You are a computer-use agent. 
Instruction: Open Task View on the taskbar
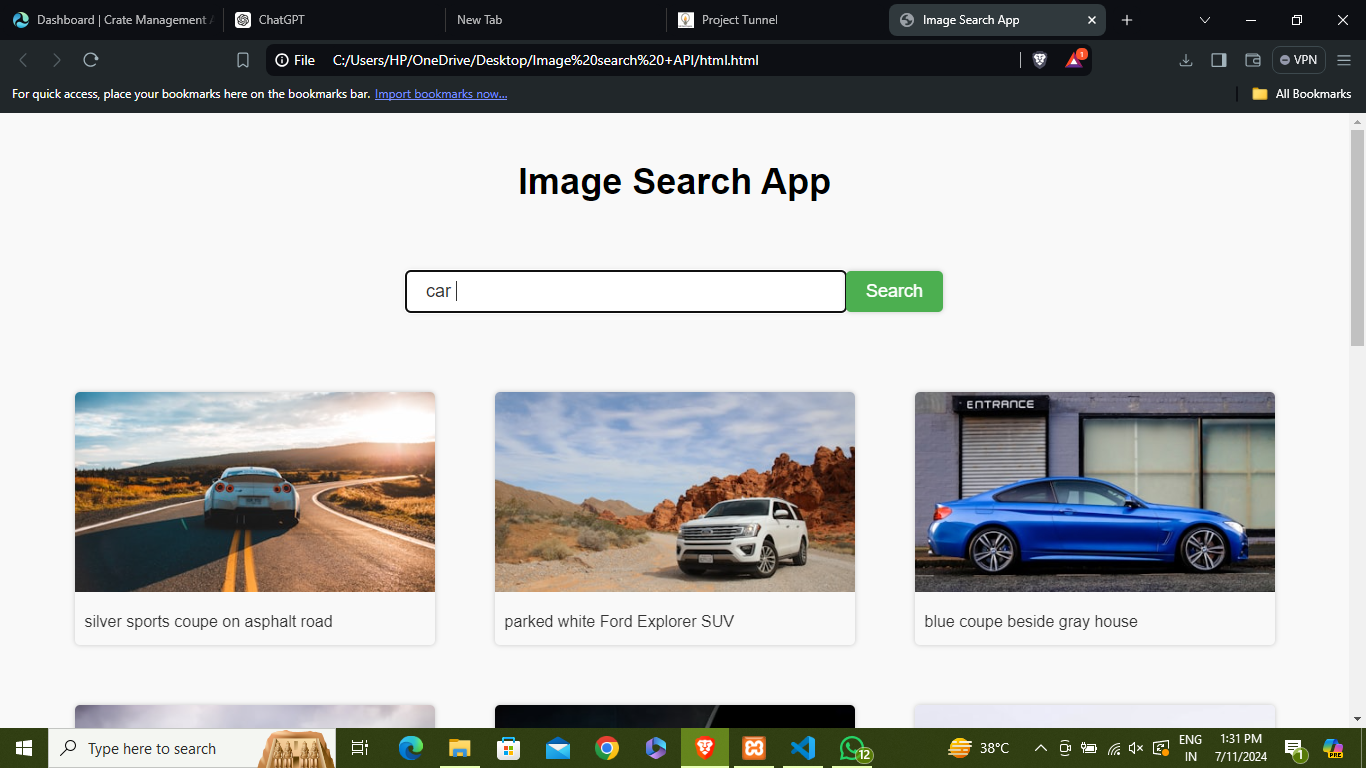pos(360,748)
